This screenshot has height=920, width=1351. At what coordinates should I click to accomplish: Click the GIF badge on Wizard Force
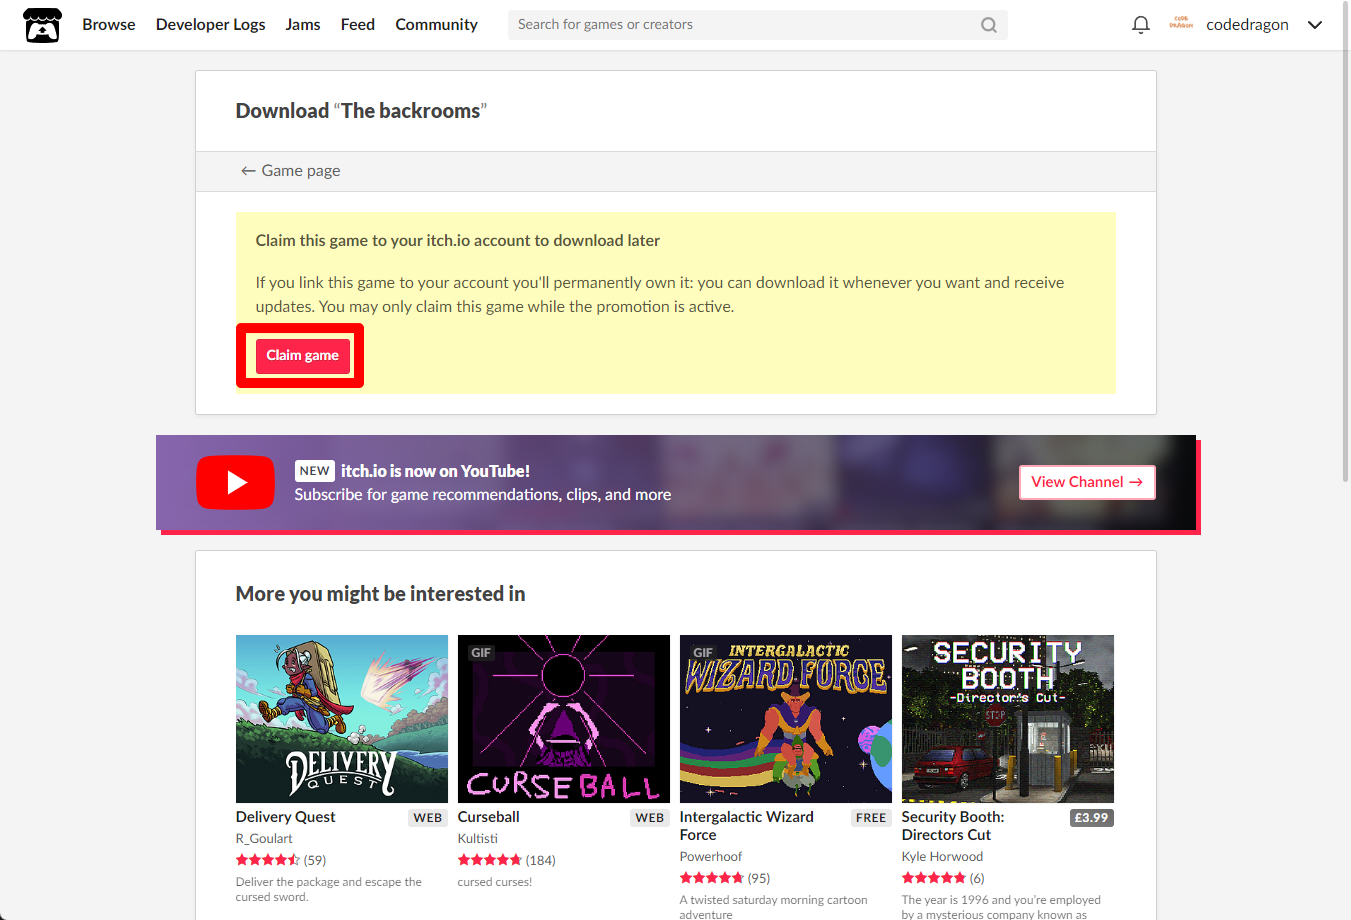(703, 653)
